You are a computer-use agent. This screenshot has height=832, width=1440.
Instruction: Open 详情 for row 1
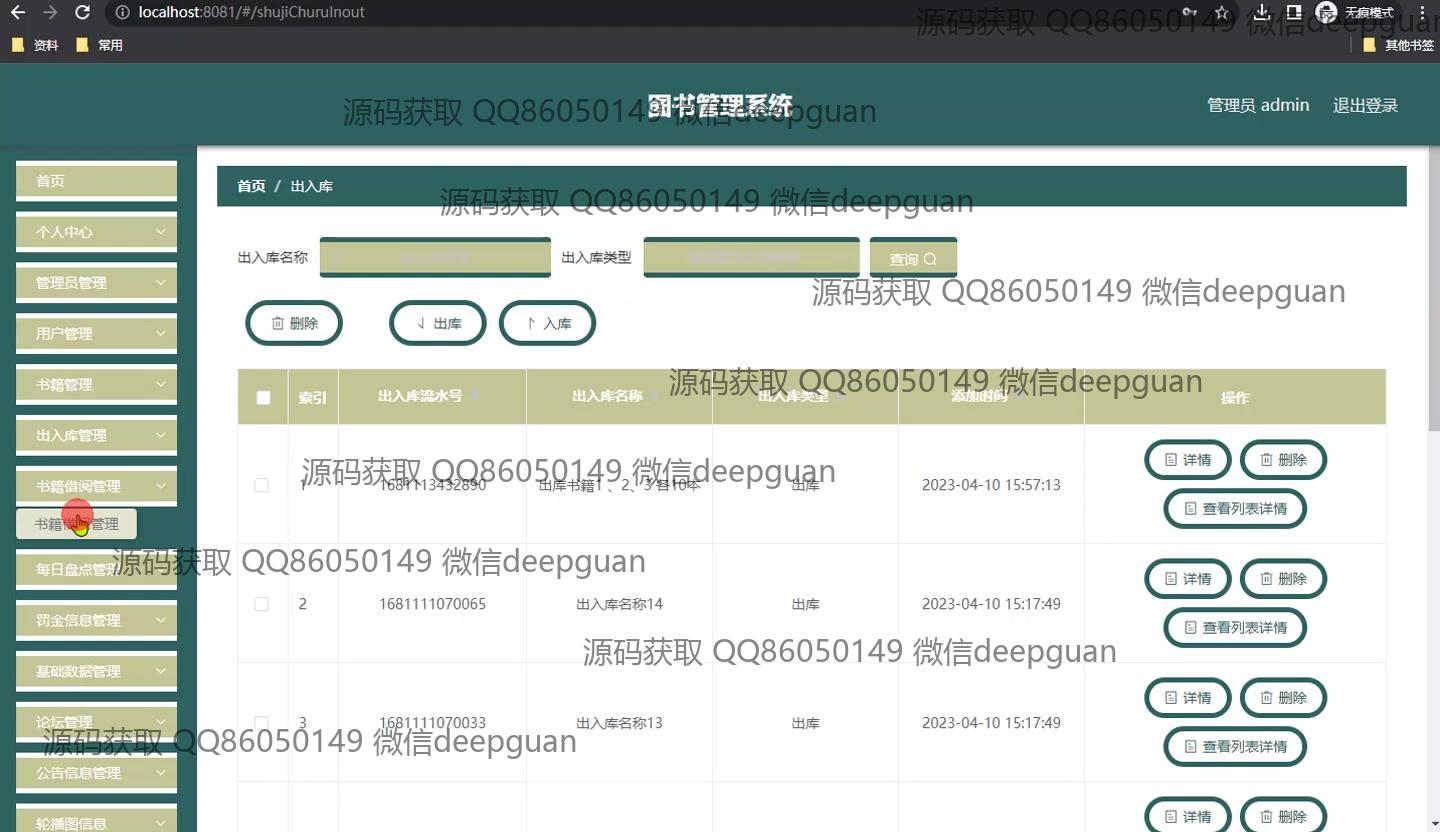pyautogui.click(x=1187, y=460)
